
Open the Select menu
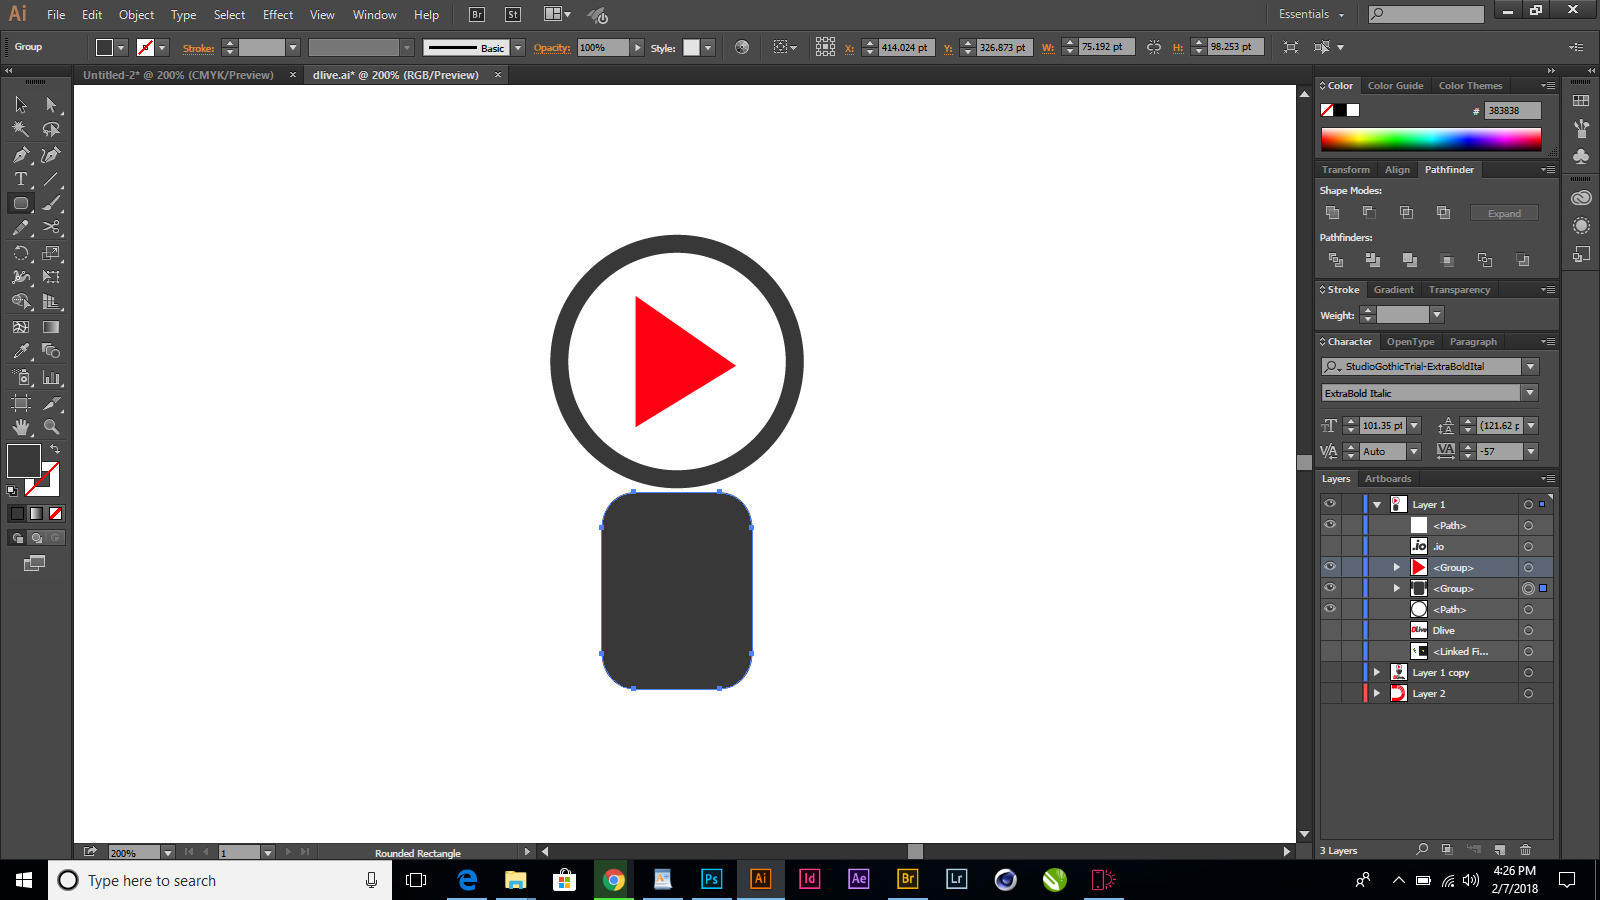pos(229,14)
